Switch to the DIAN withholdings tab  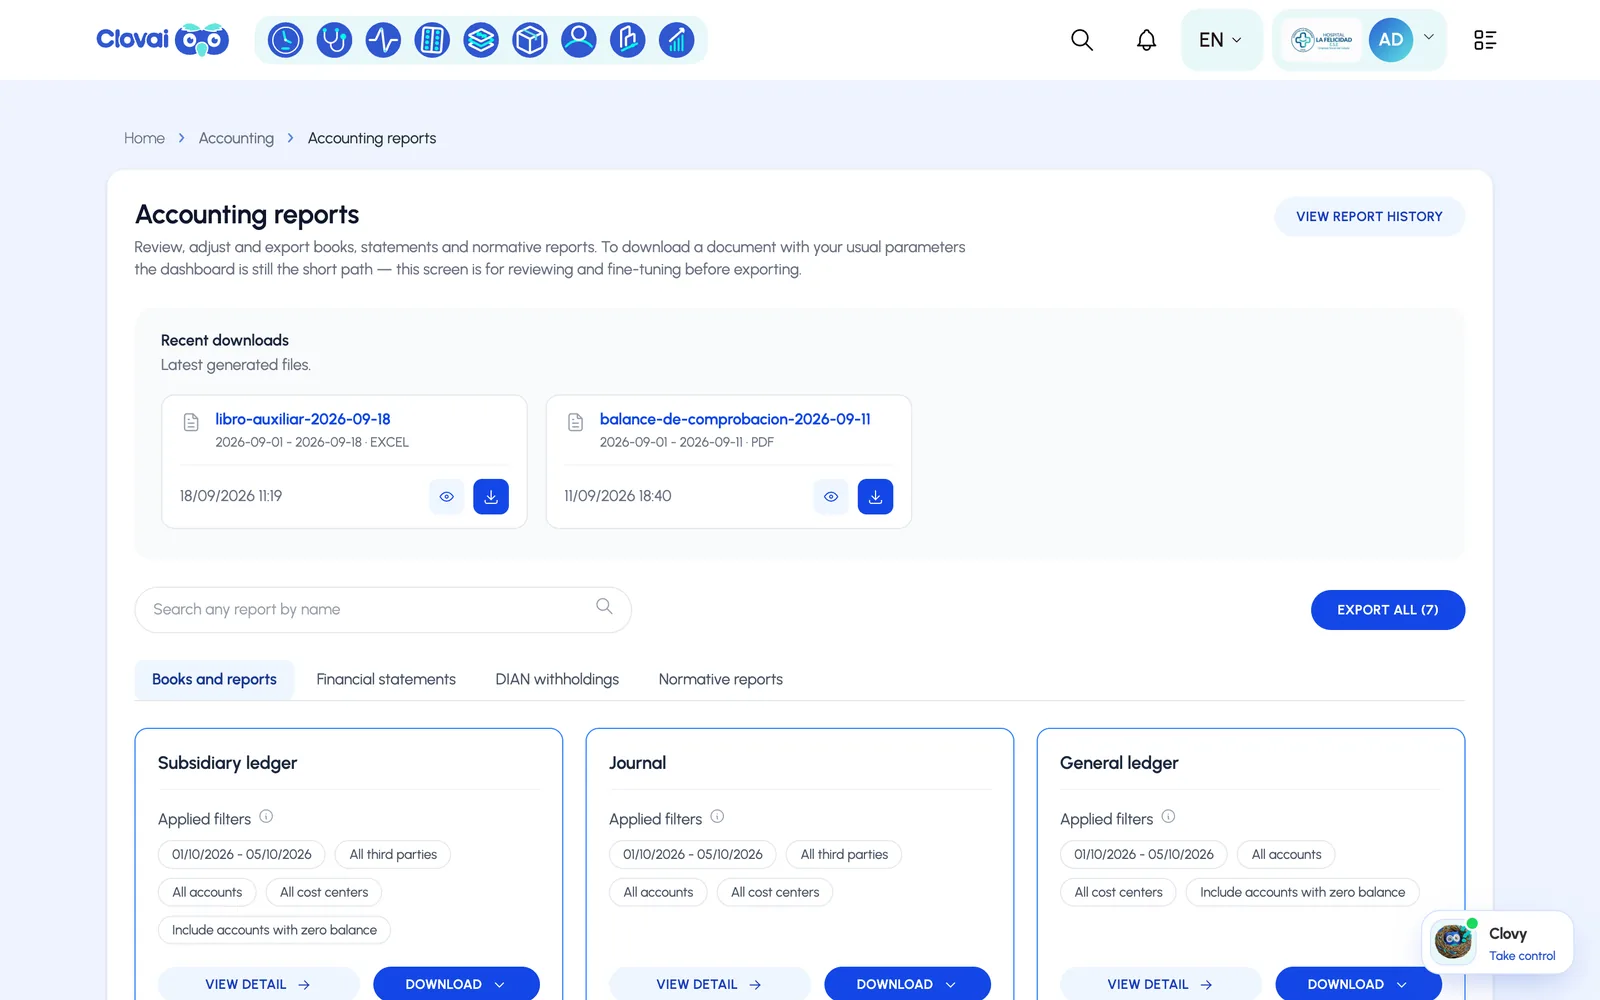tap(557, 680)
